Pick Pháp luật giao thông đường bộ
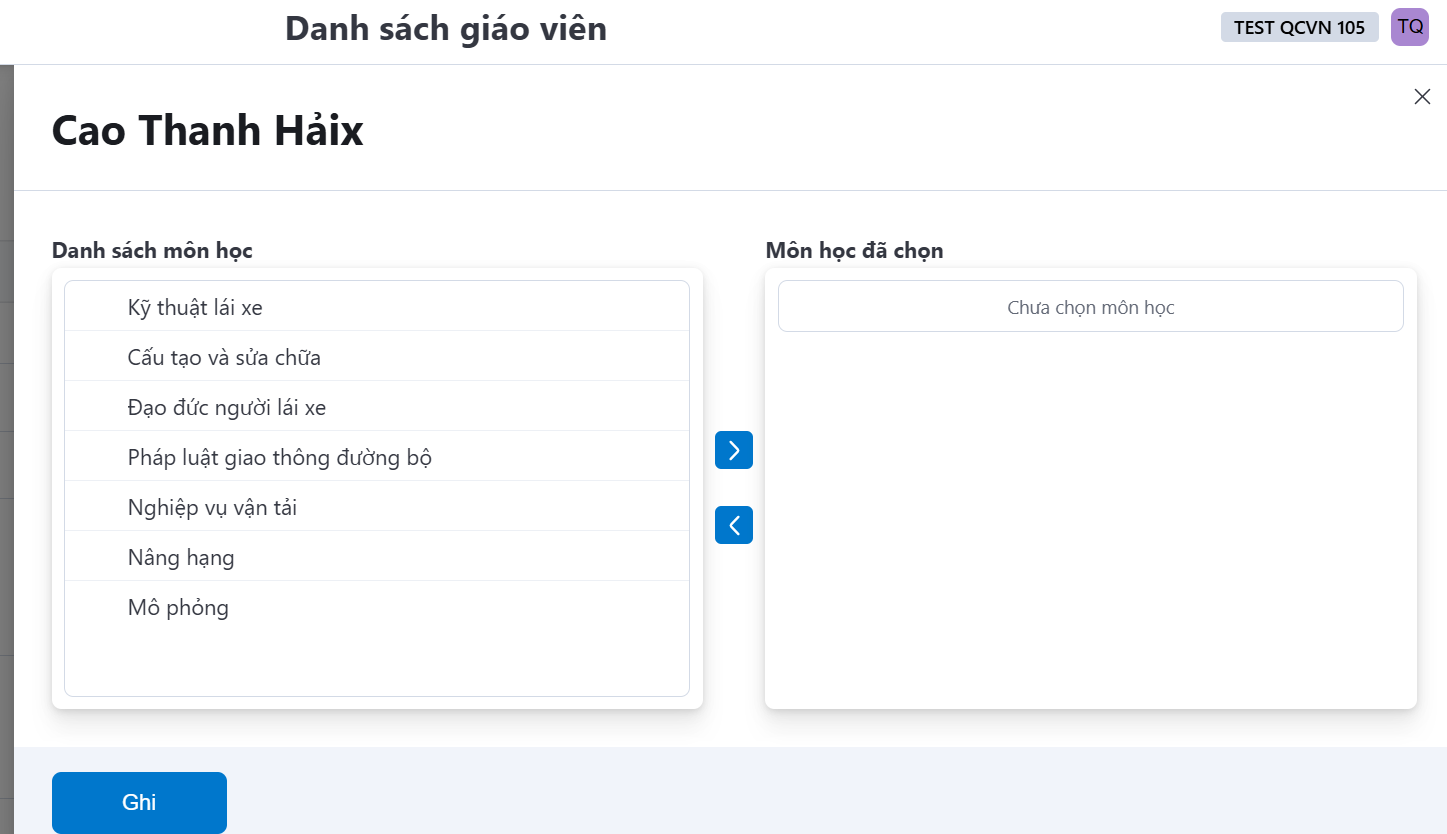1447x834 pixels. point(377,457)
